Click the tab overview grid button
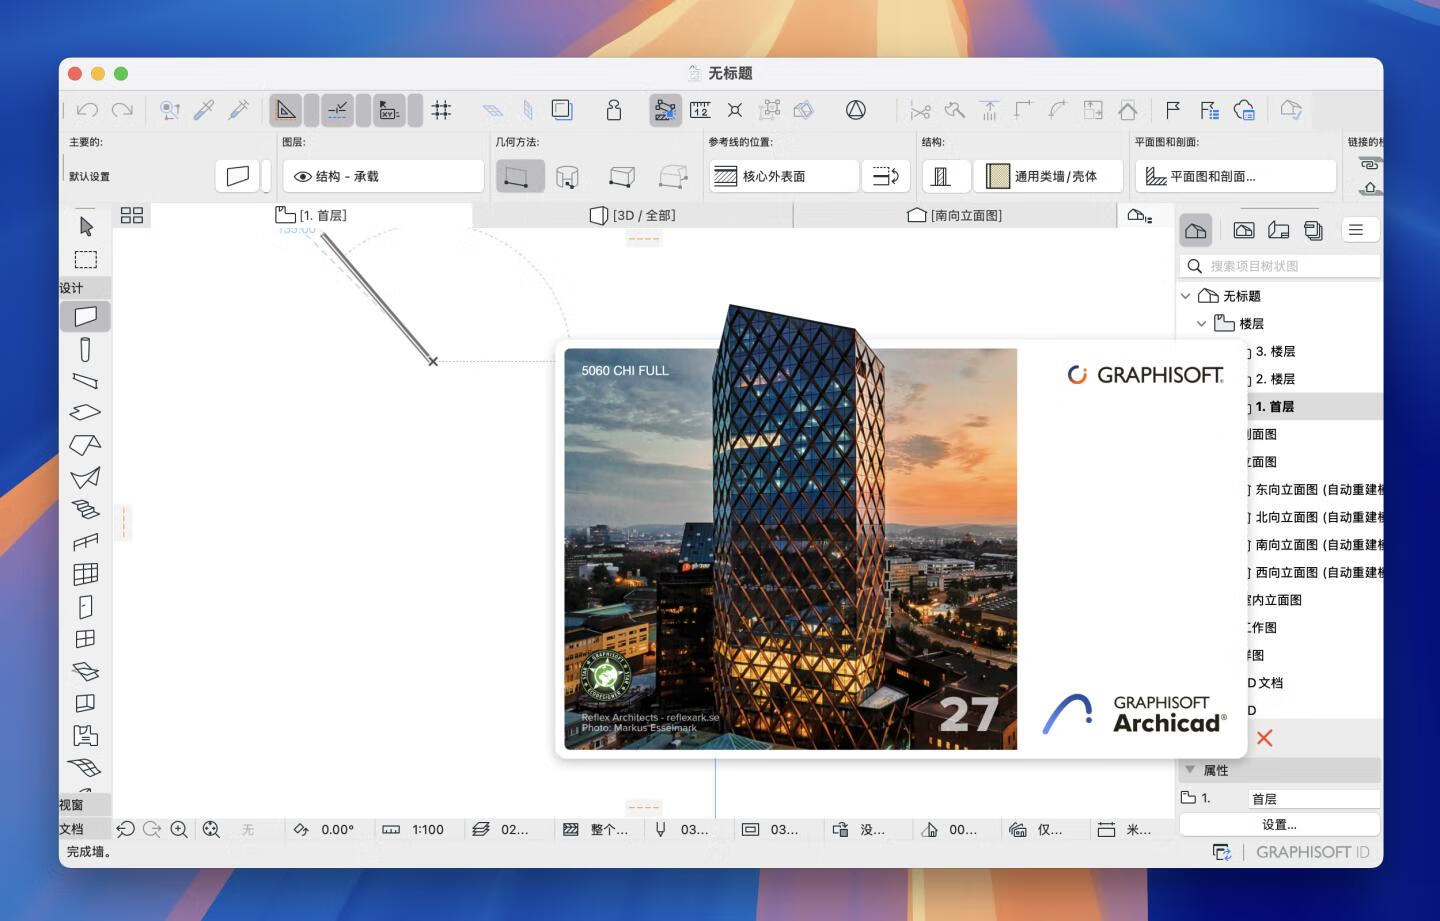Screen dimensions: 1440x921 (132, 215)
